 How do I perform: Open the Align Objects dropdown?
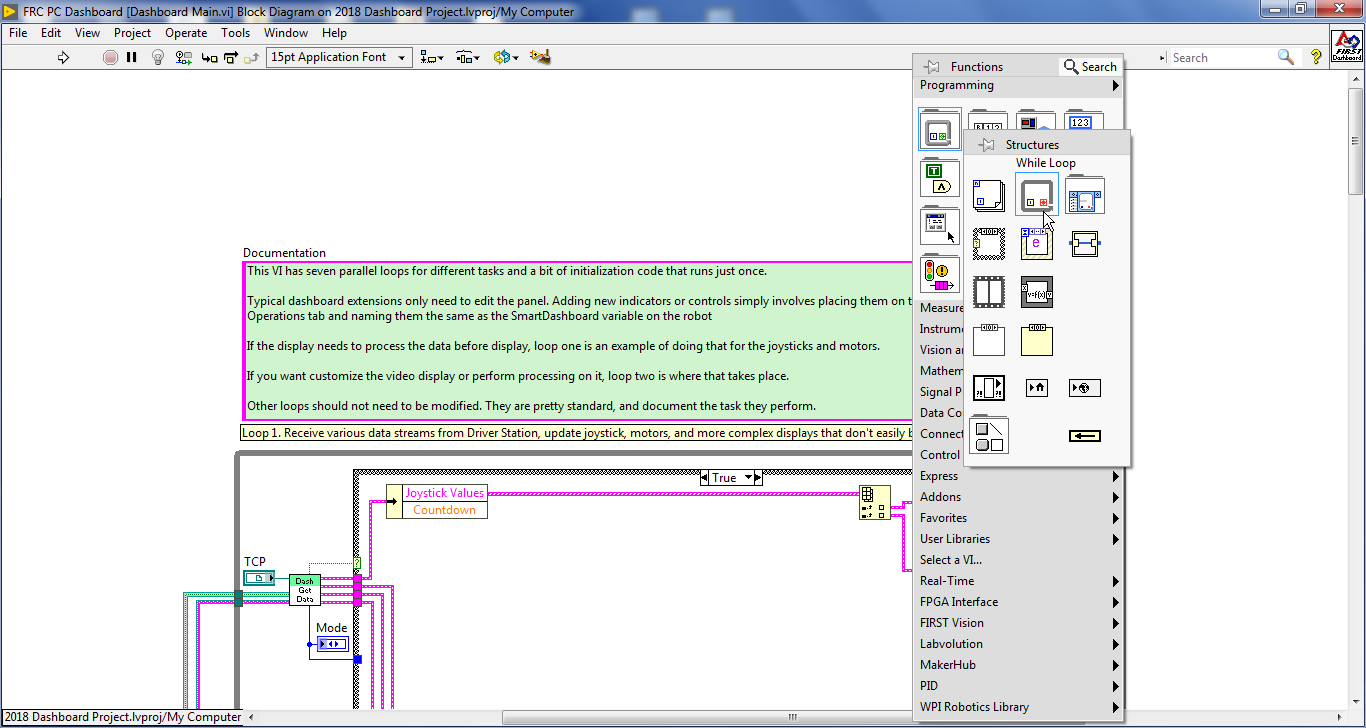coord(432,57)
